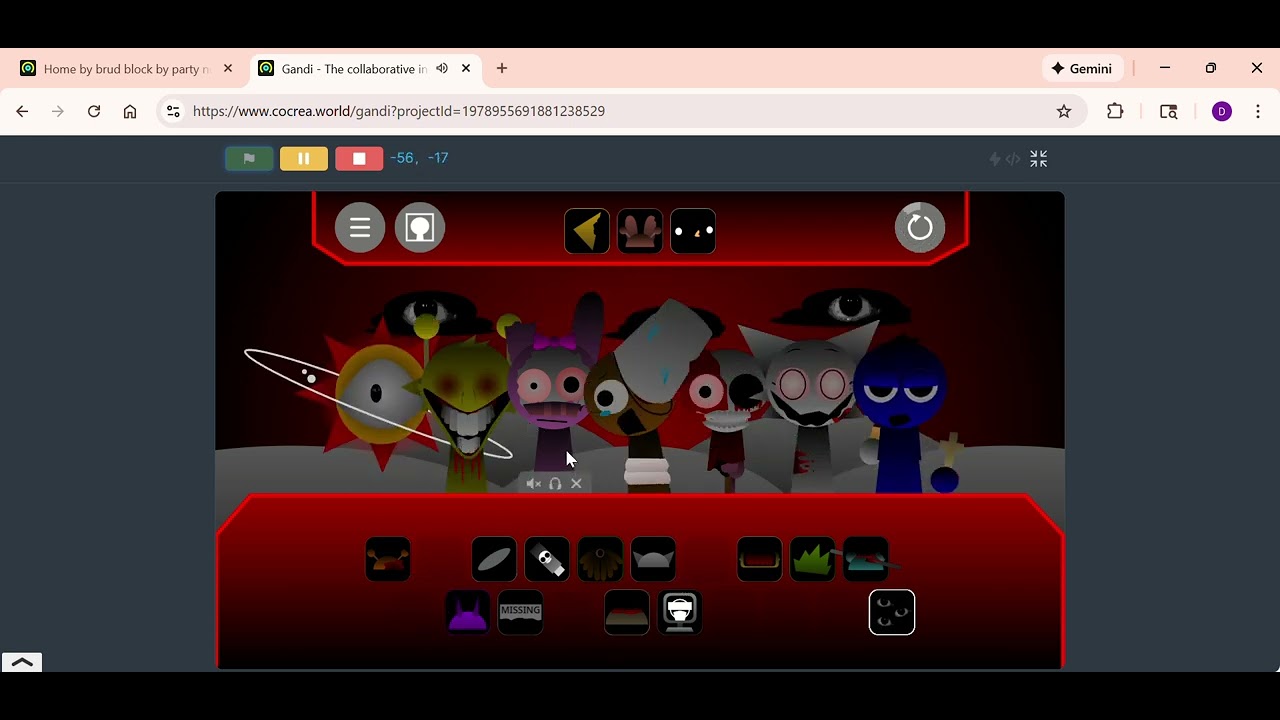
Task: Pick the gray oval sound icon
Action: (x=494, y=559)
